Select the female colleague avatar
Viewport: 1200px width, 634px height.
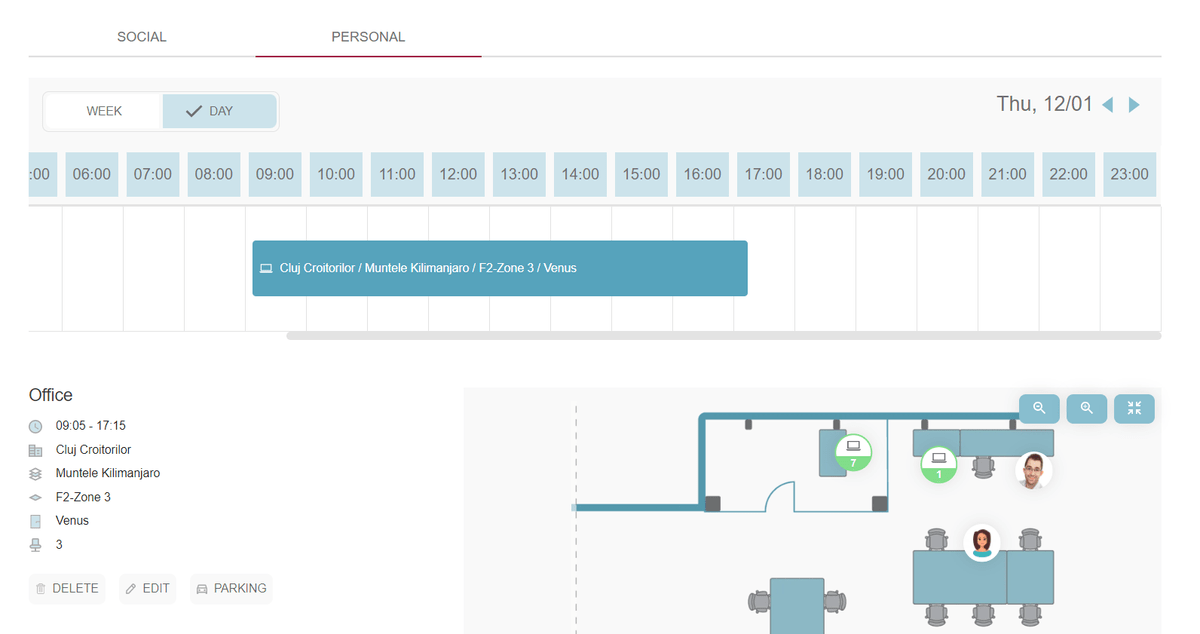pos(982,542)
